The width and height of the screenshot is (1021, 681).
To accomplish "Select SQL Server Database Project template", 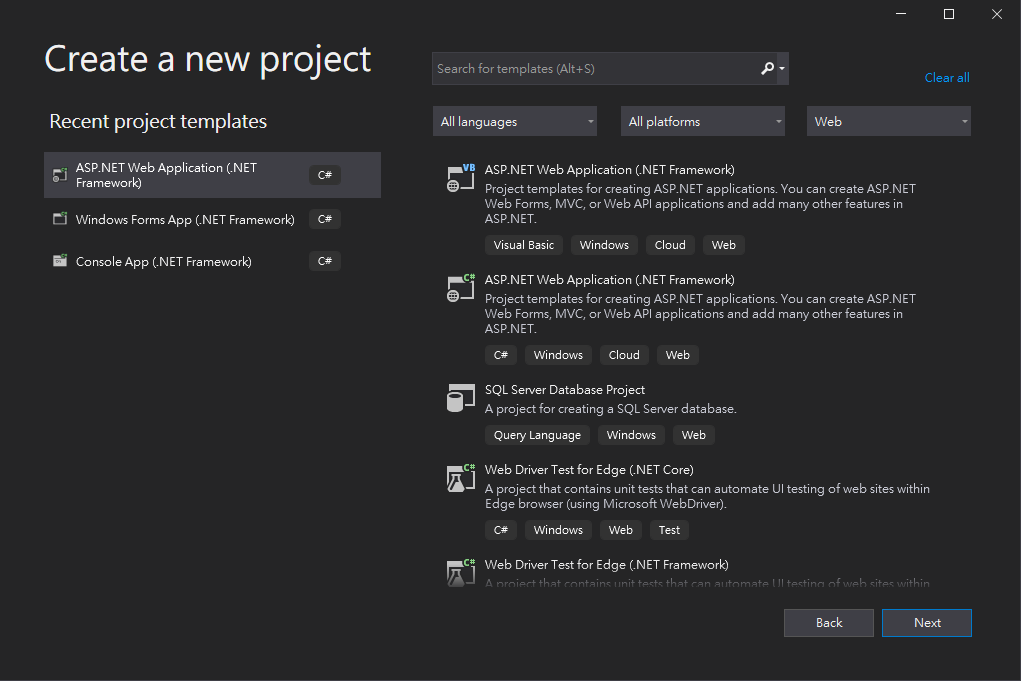I will point(565,390).
